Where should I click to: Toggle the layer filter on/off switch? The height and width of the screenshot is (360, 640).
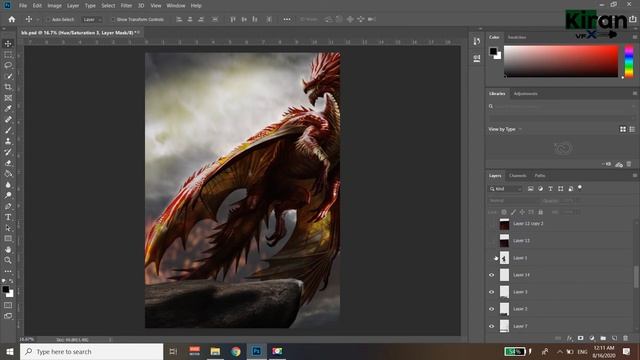tap(580, 188)
